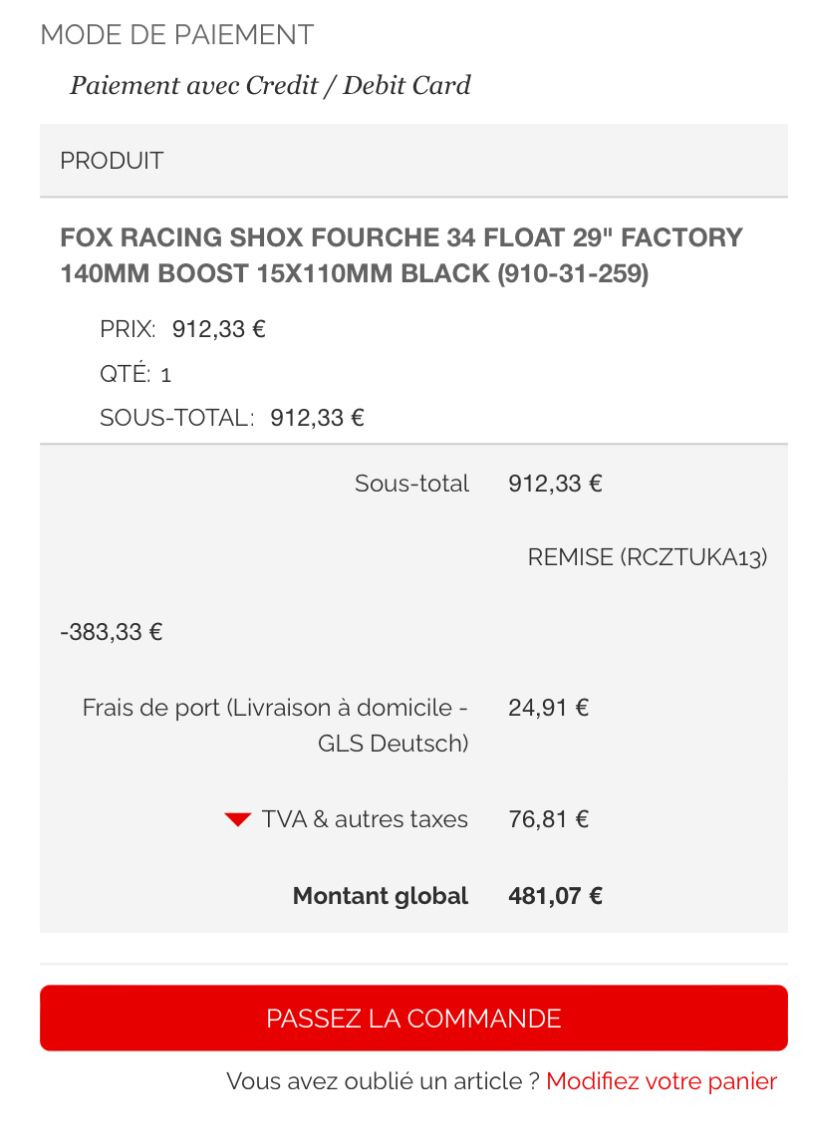Select the Fox Racing Shox product title
The height and width of the screenshot is (1132, 828).
click(401, 256)
